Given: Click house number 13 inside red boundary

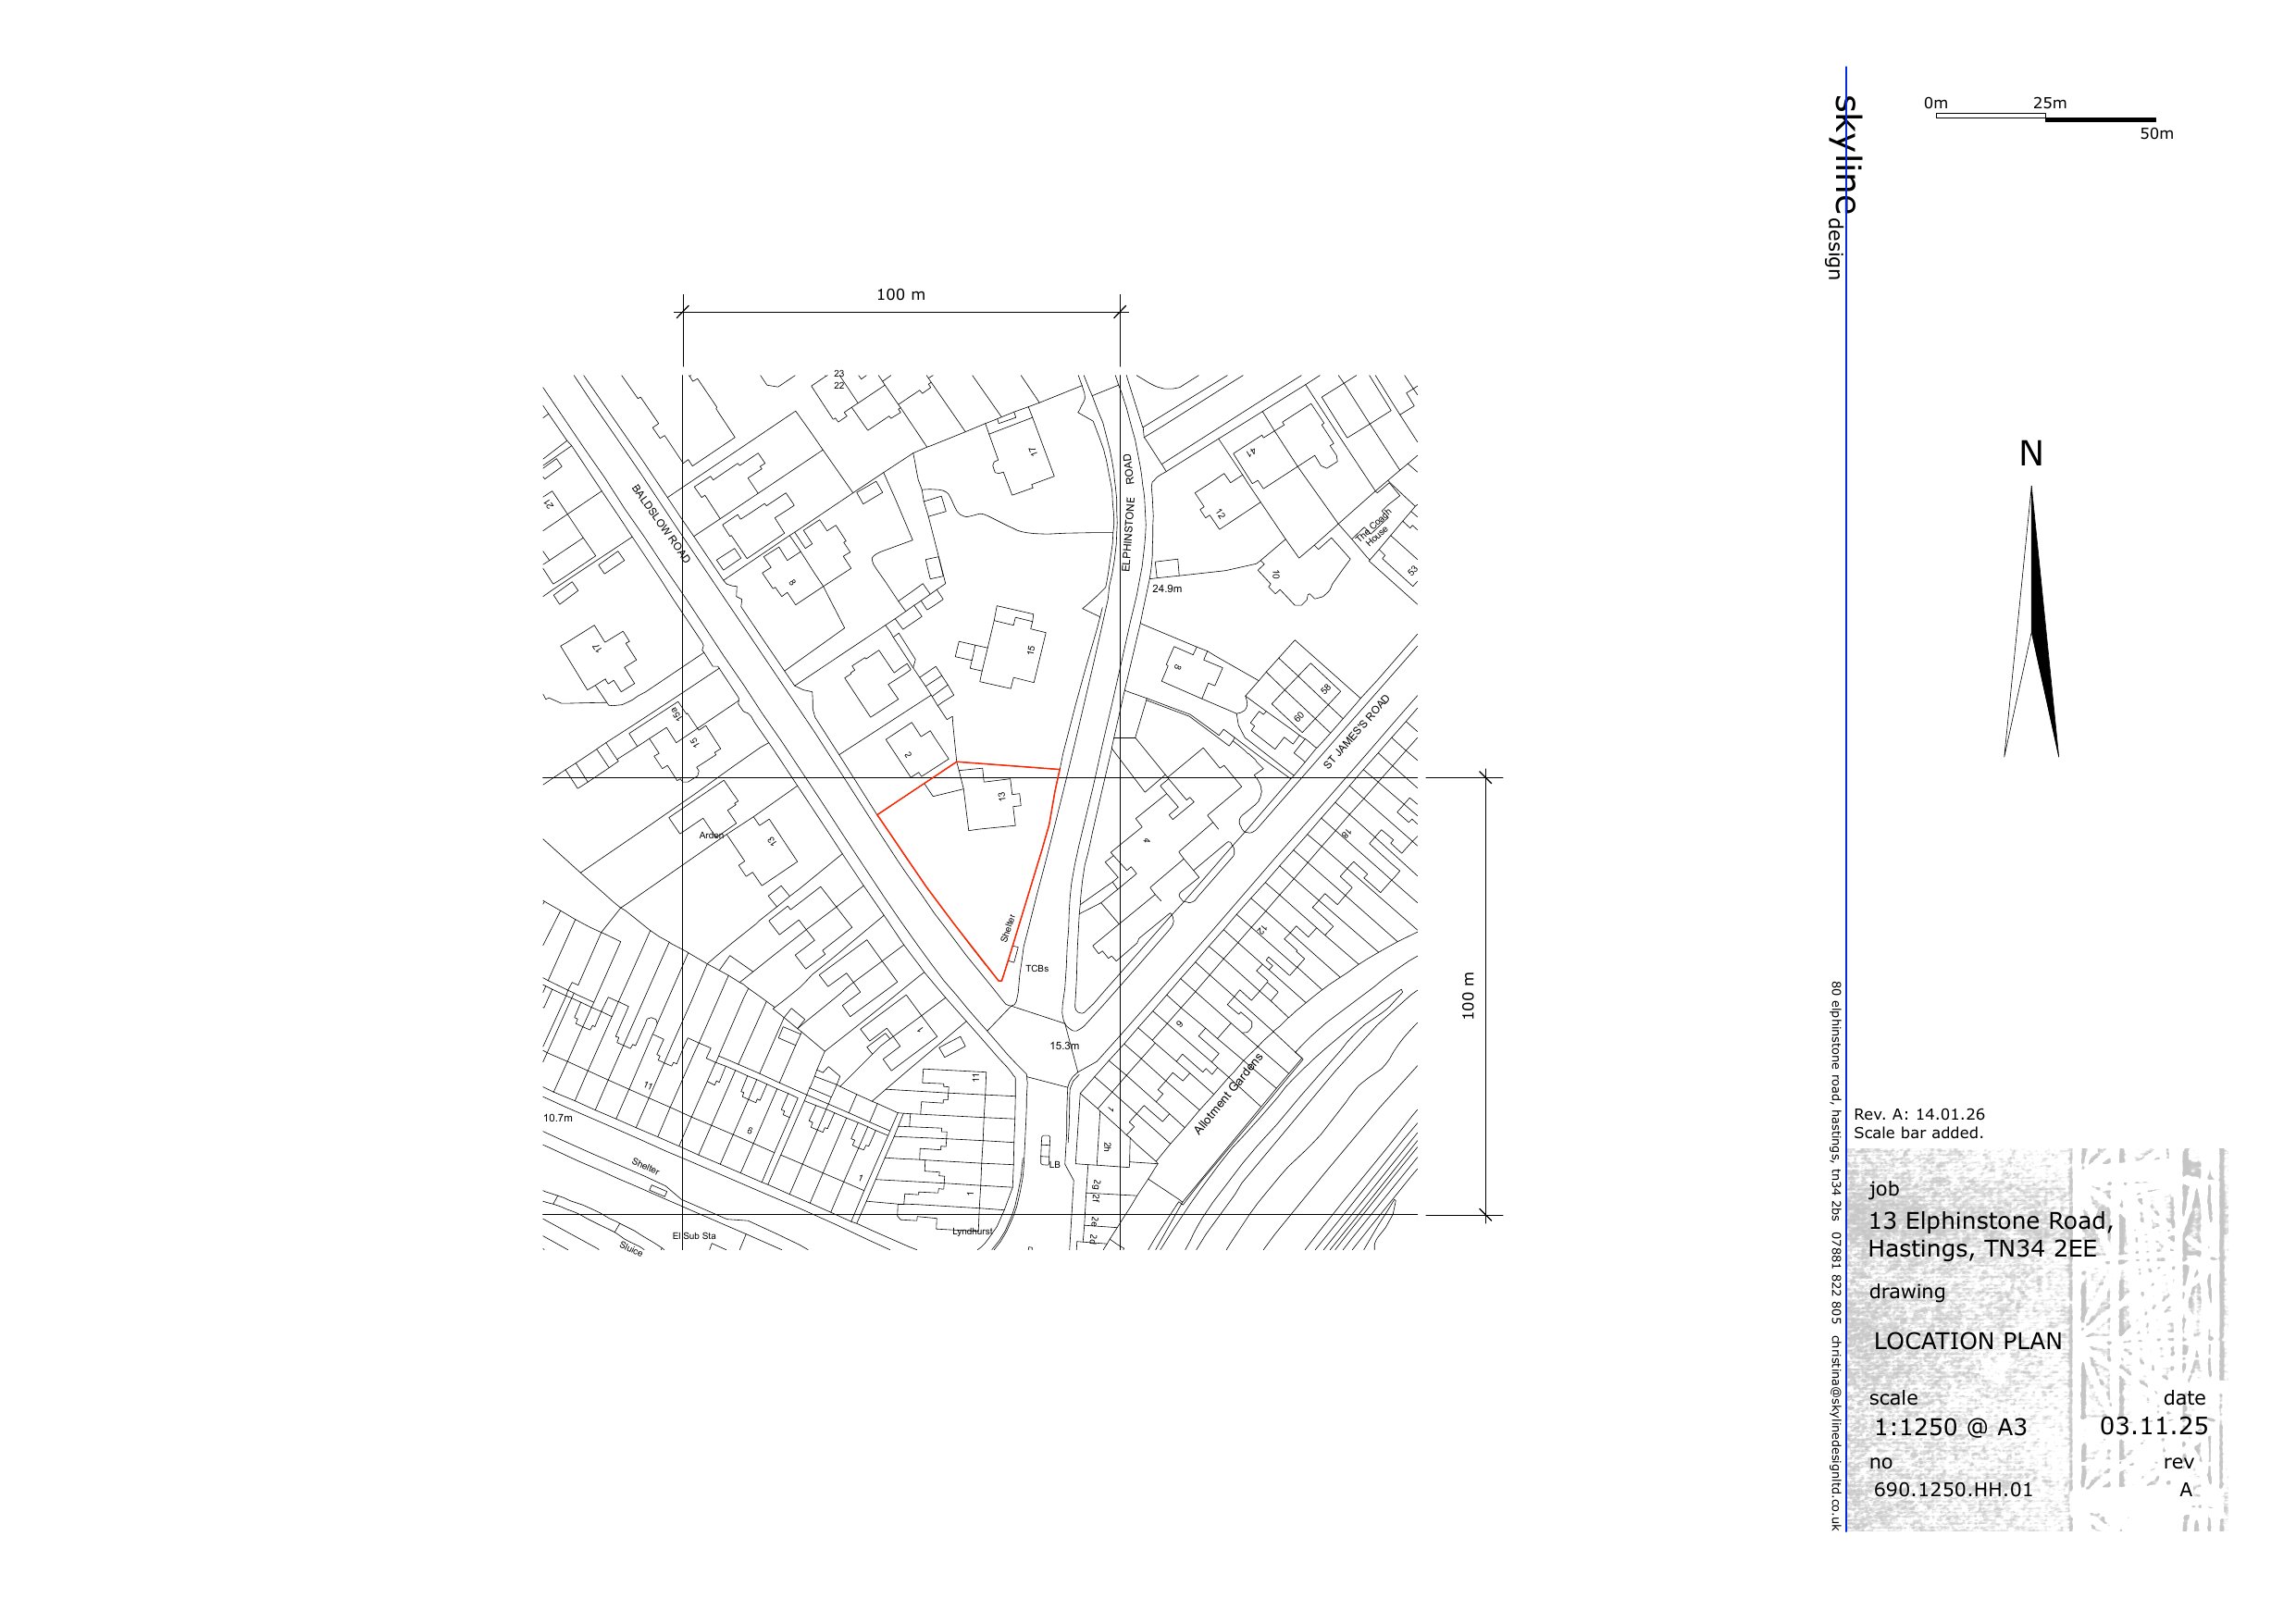Looking at the screenshot, I should [1001, 797].
